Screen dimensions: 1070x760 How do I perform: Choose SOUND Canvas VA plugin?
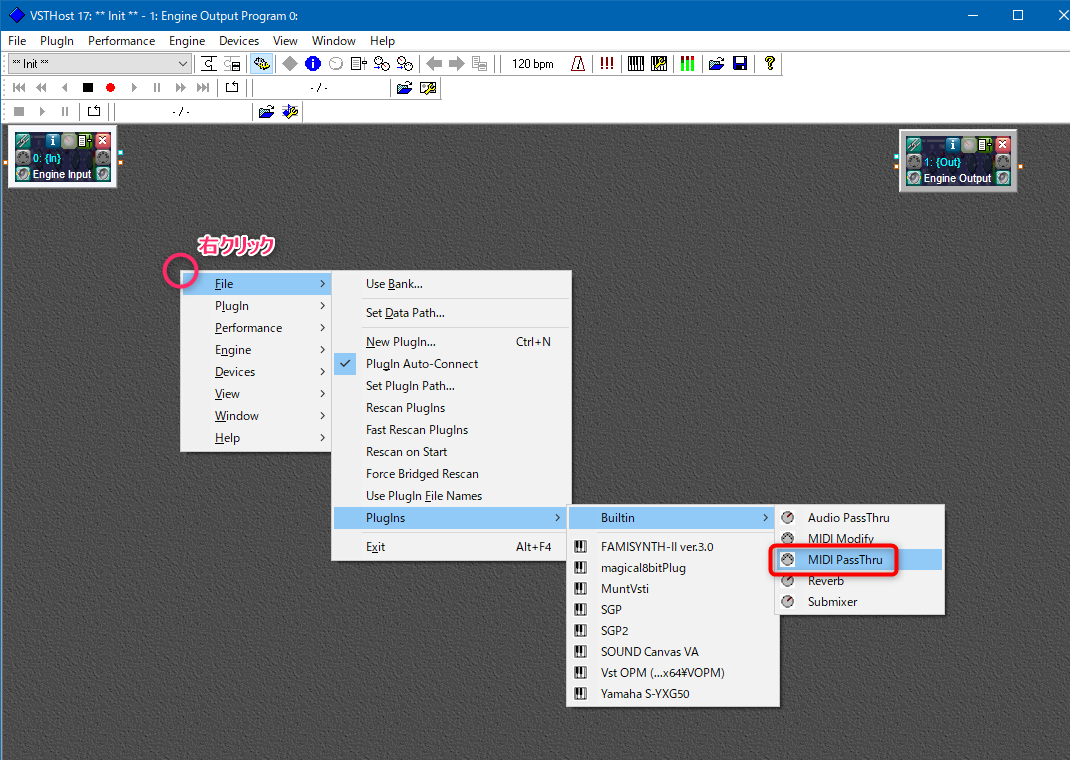click(x=674, y=652)
